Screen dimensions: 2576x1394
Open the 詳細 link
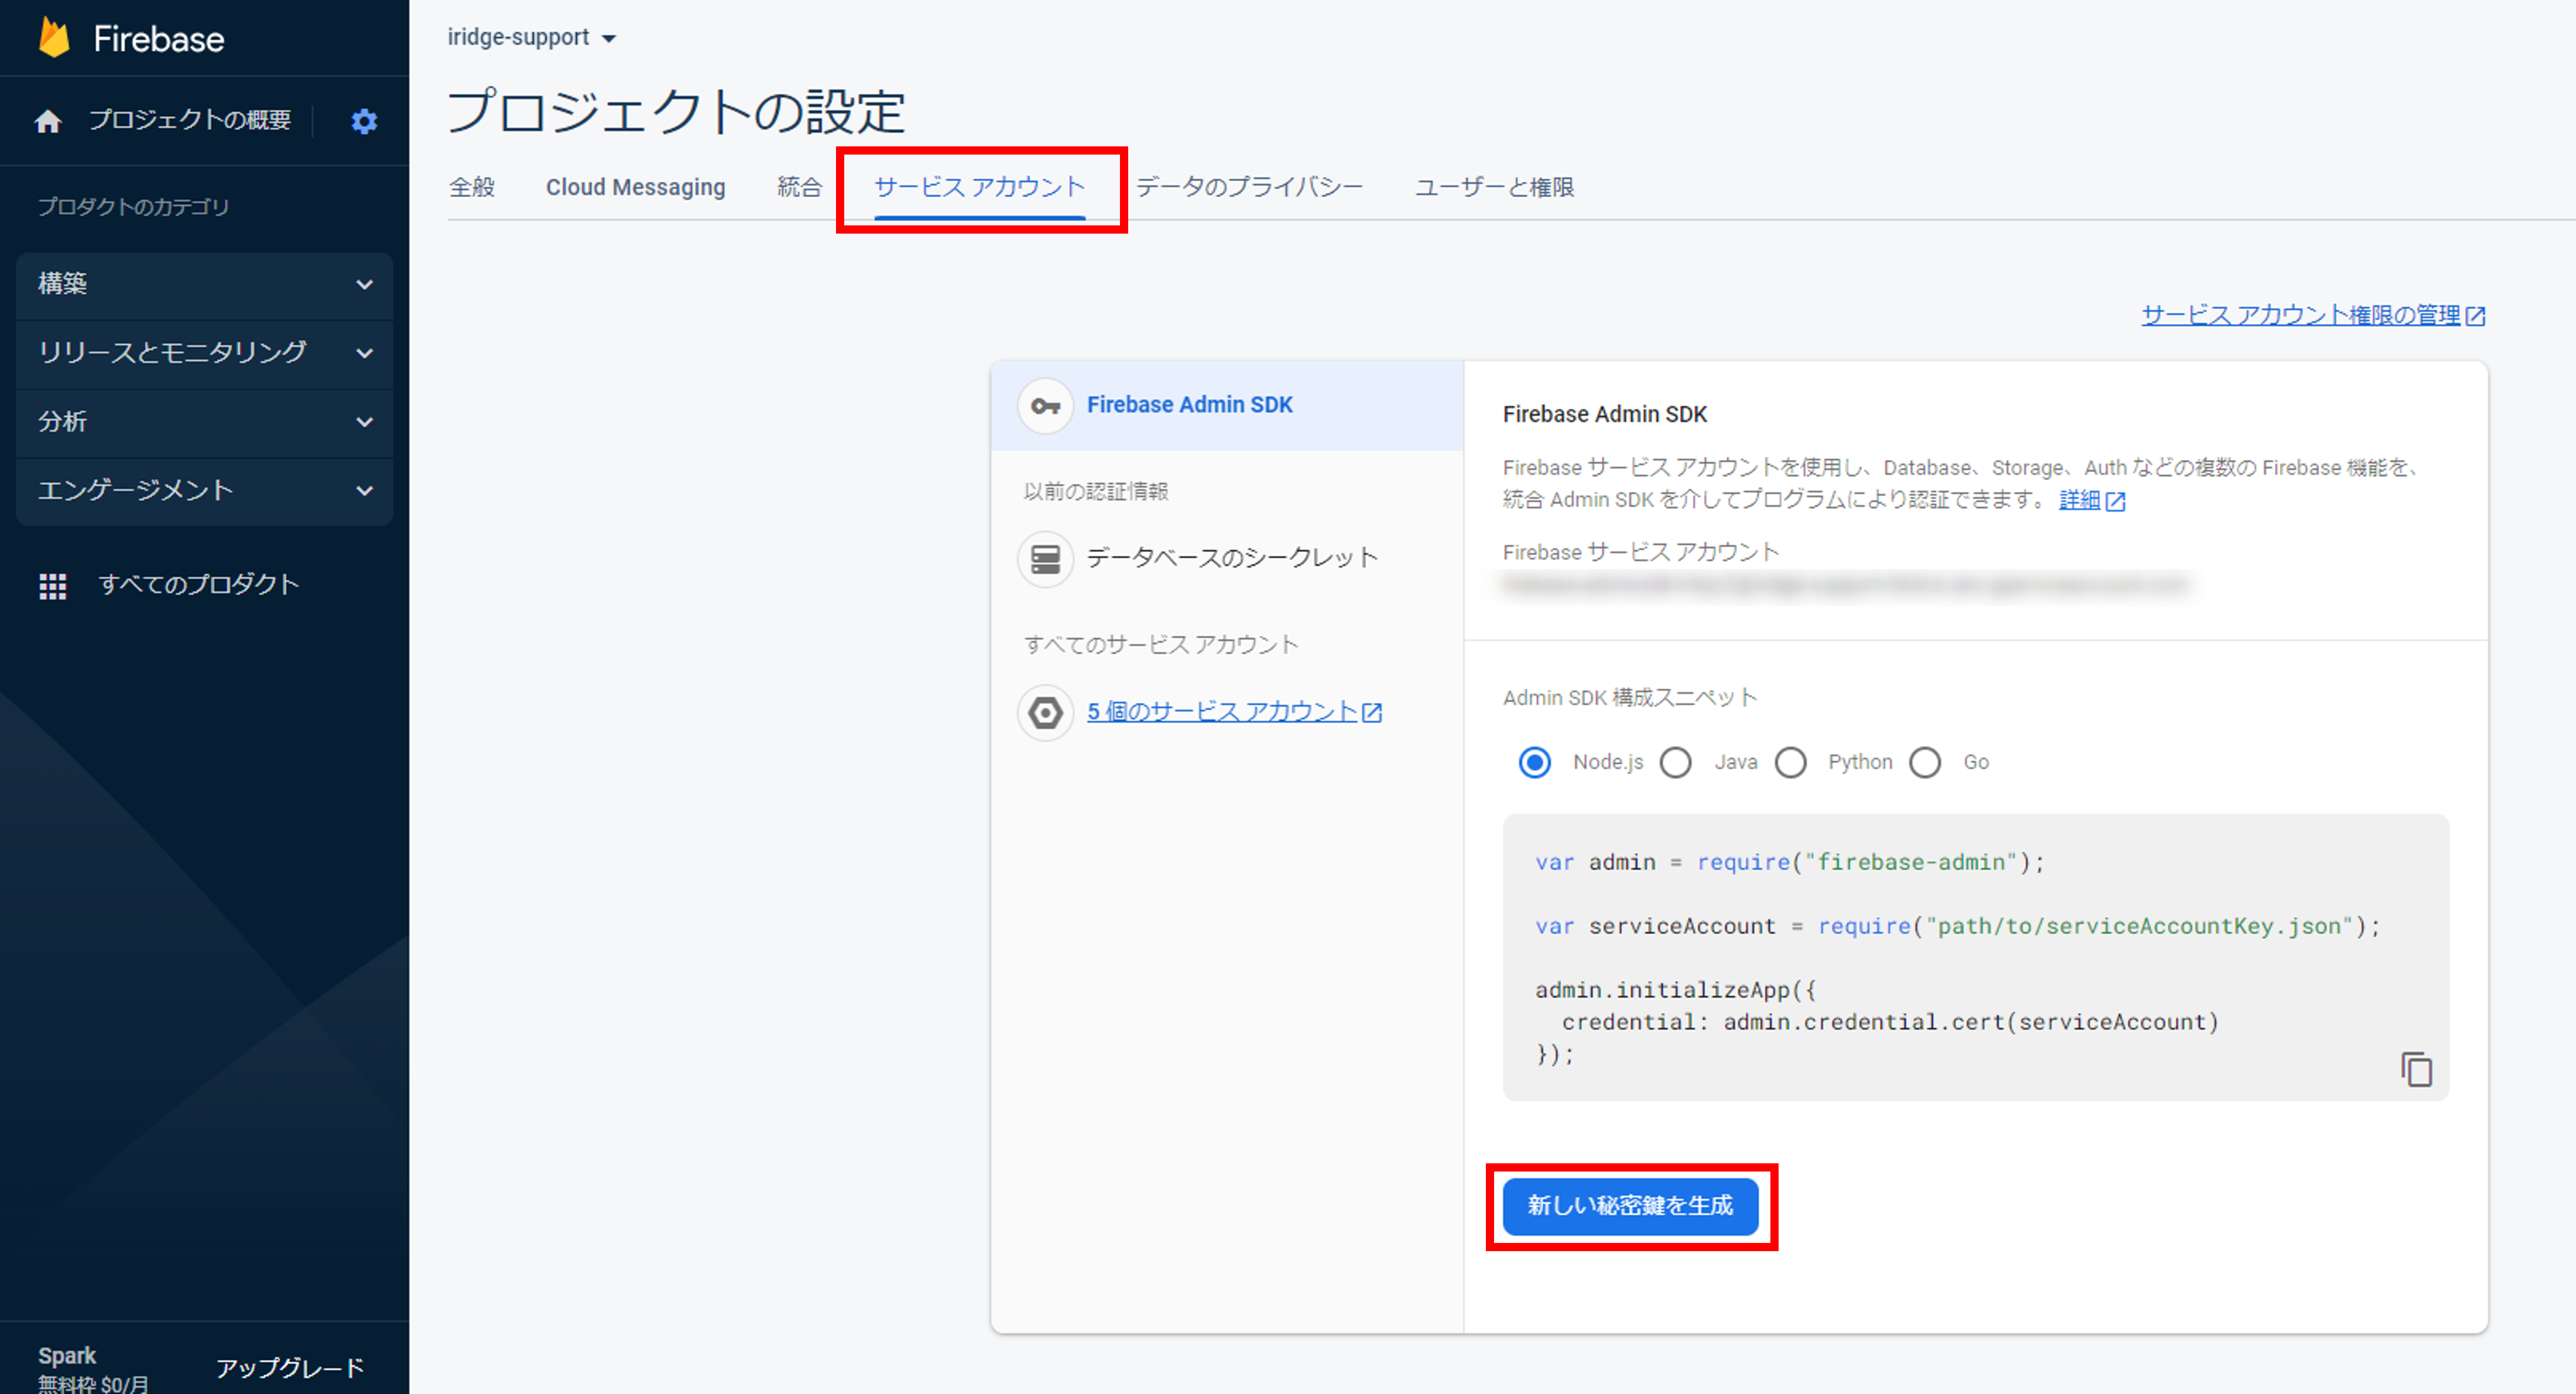coord(2080,500)
